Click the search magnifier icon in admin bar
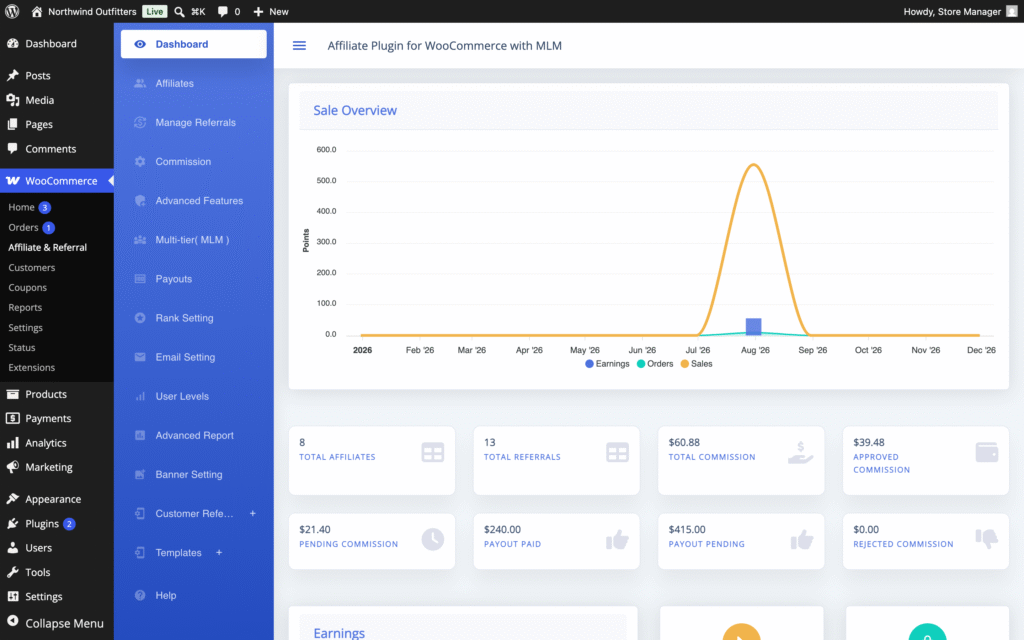This screenshot has height=640, width=1024. (179, 11)
